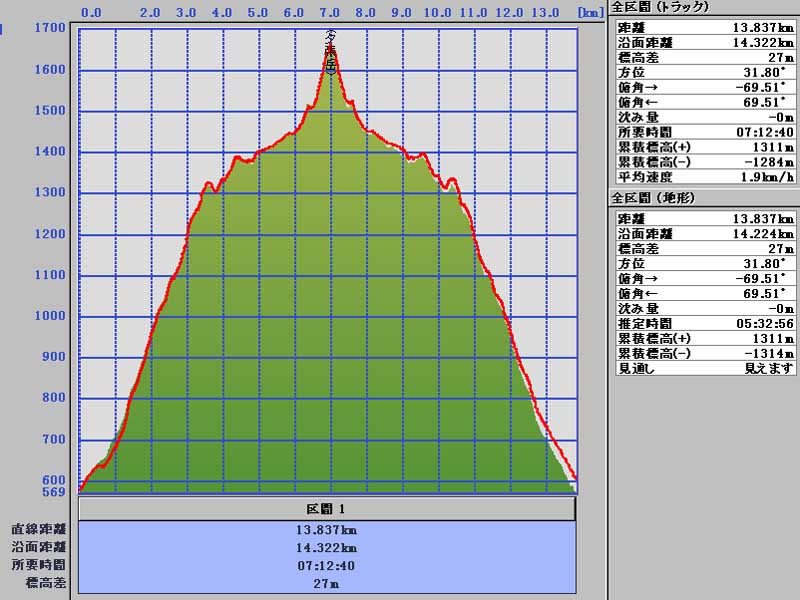
Task: Click the 平均速度 row showing 1.9km/h
Action: tap(705, 176)
